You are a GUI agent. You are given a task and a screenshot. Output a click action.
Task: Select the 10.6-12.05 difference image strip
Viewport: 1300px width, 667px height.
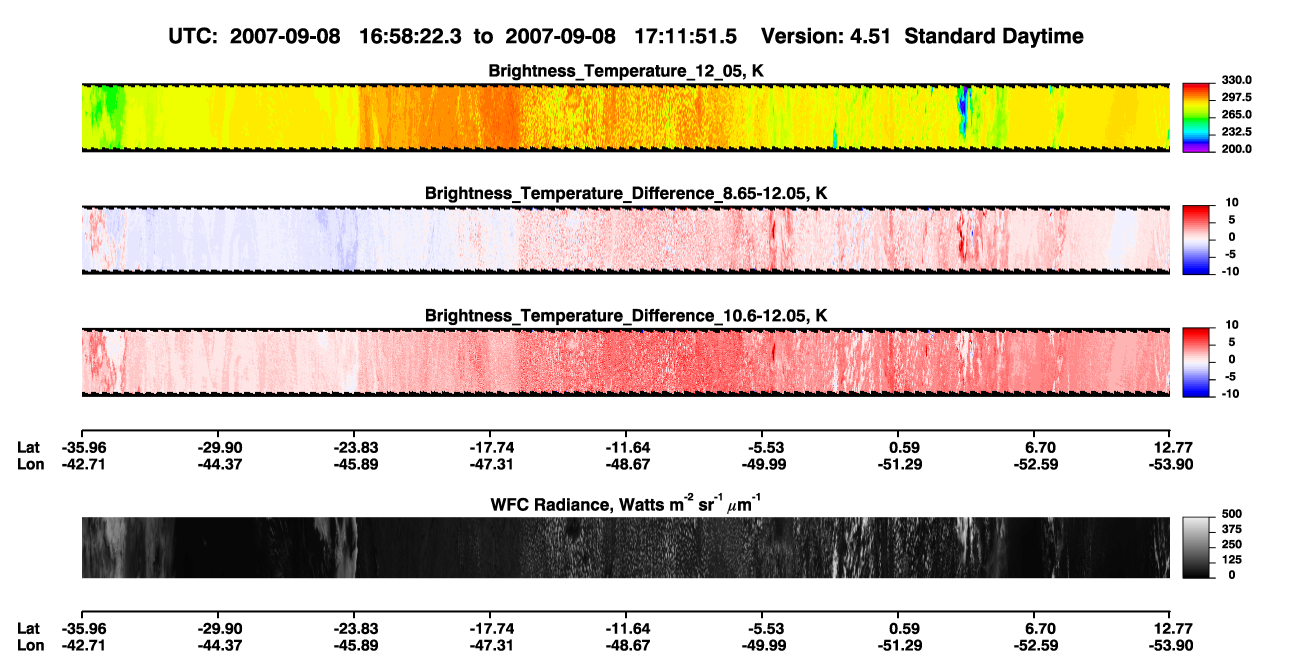(x=625, y=362)
